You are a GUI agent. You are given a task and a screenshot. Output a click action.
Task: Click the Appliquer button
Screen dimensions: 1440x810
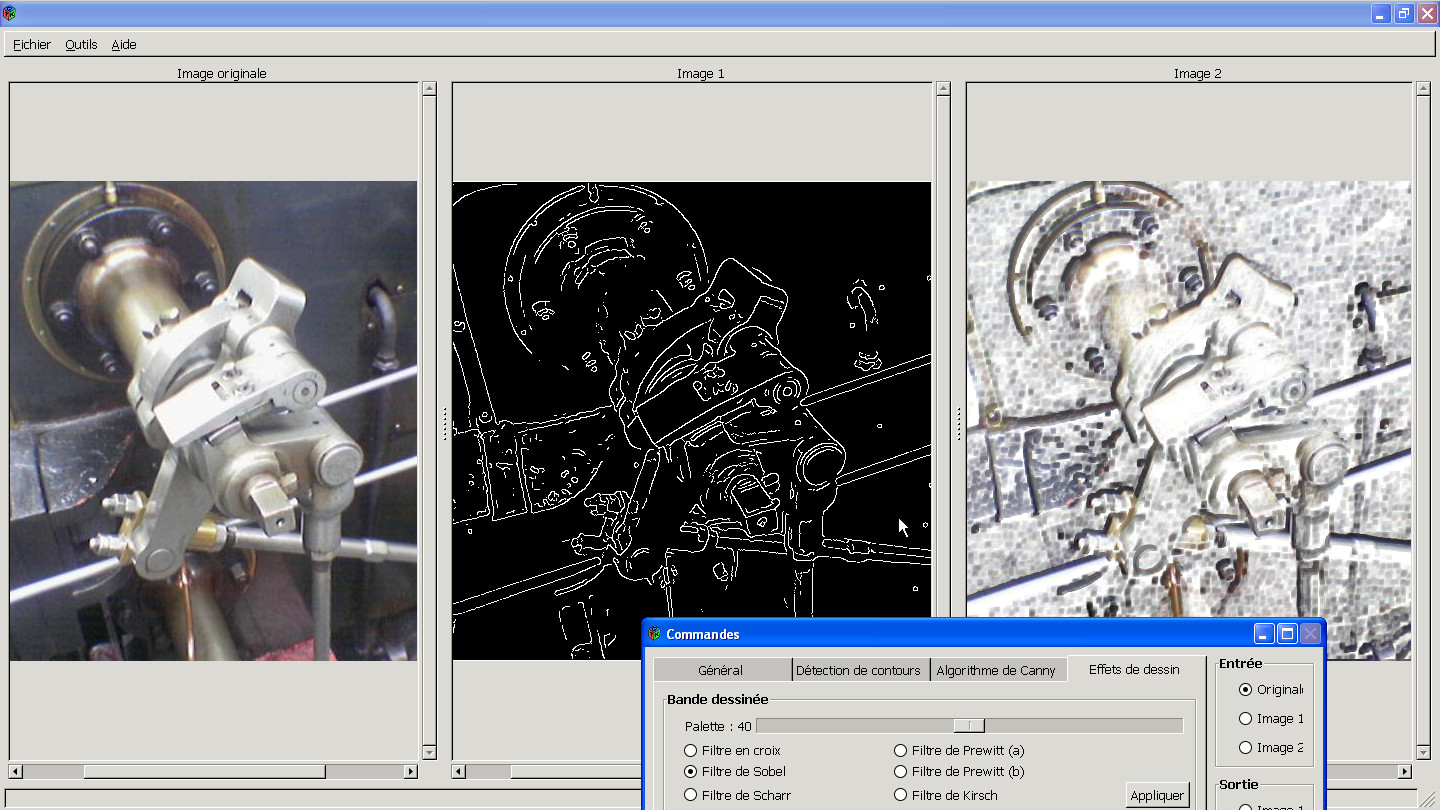(1157, 795)
